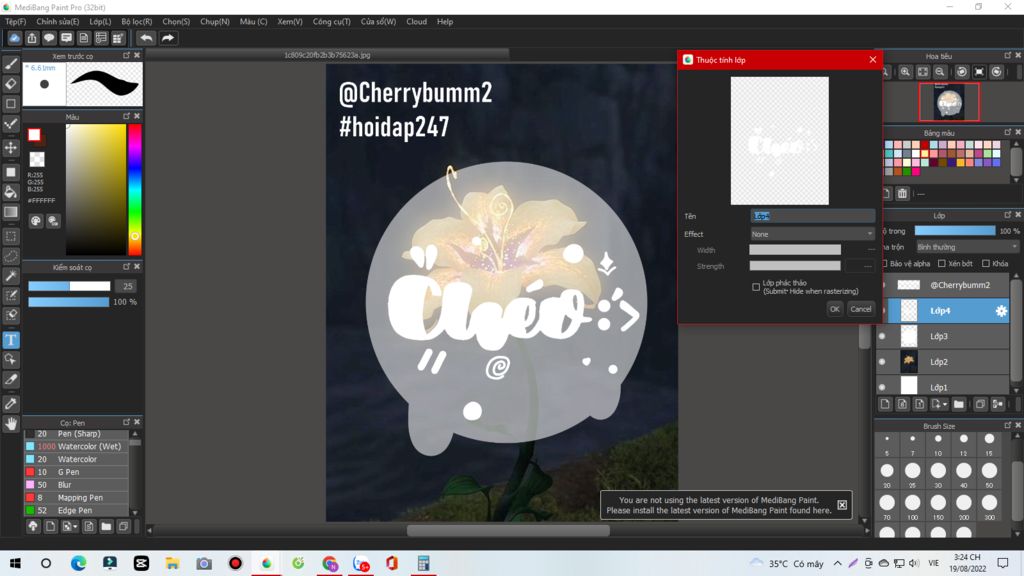Select the Move tool

(11, 148)
